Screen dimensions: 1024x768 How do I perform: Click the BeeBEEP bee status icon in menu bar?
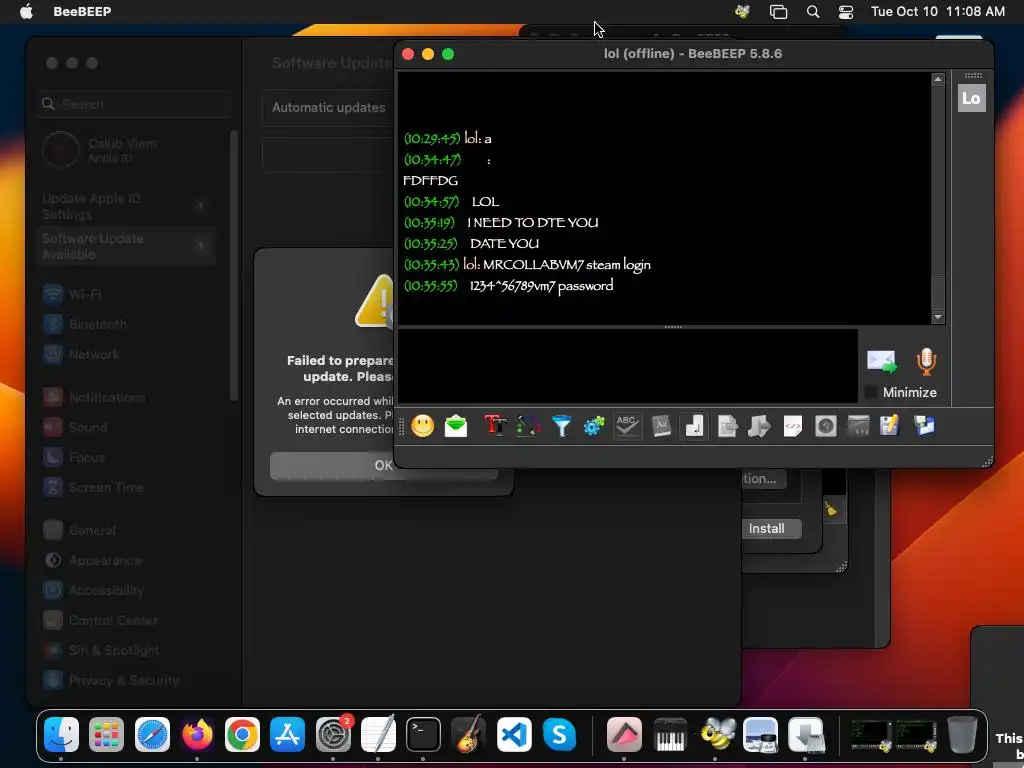[742, 11]
